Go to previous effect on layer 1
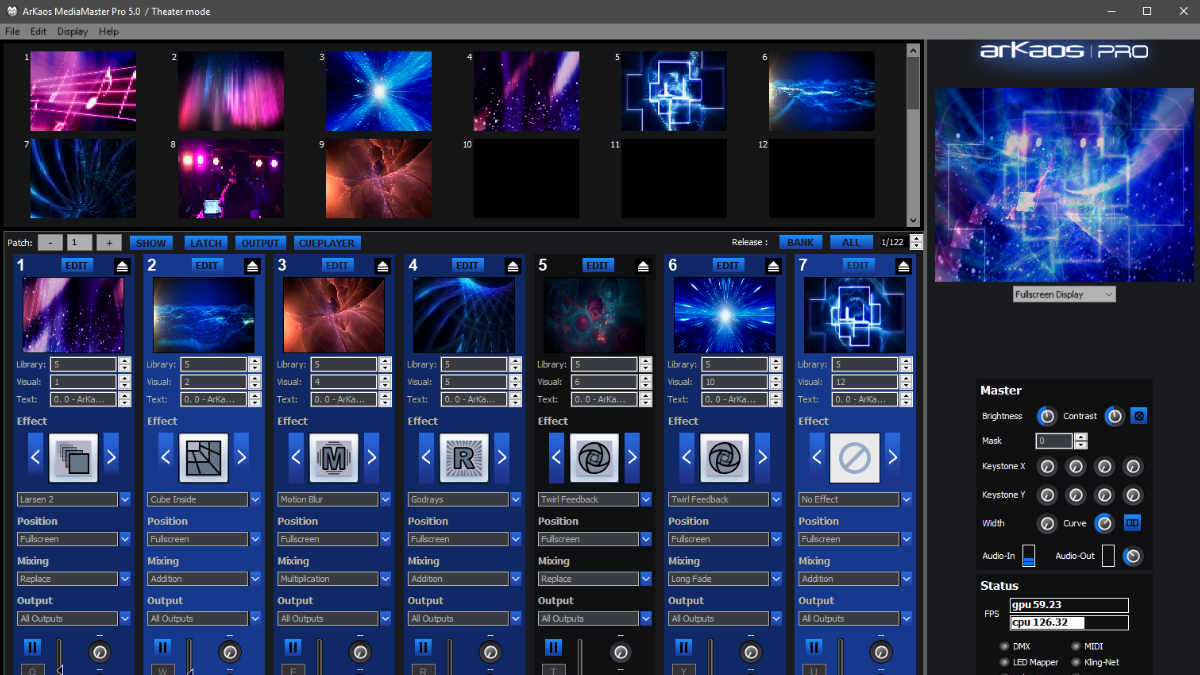This screenshot has width=1200, height=675. pyautogui.click(x=36, y=458)
